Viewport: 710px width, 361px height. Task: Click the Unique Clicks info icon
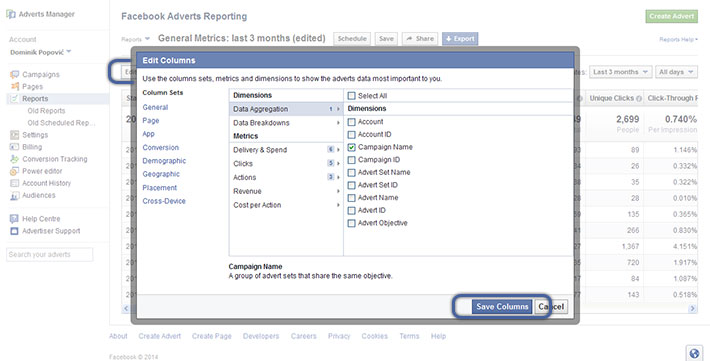(639, 98)
